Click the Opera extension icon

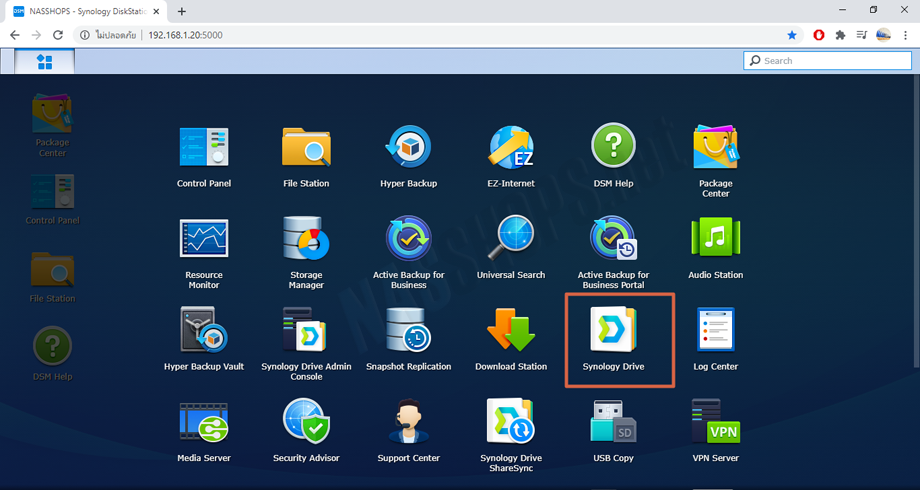tap(818, 35)
